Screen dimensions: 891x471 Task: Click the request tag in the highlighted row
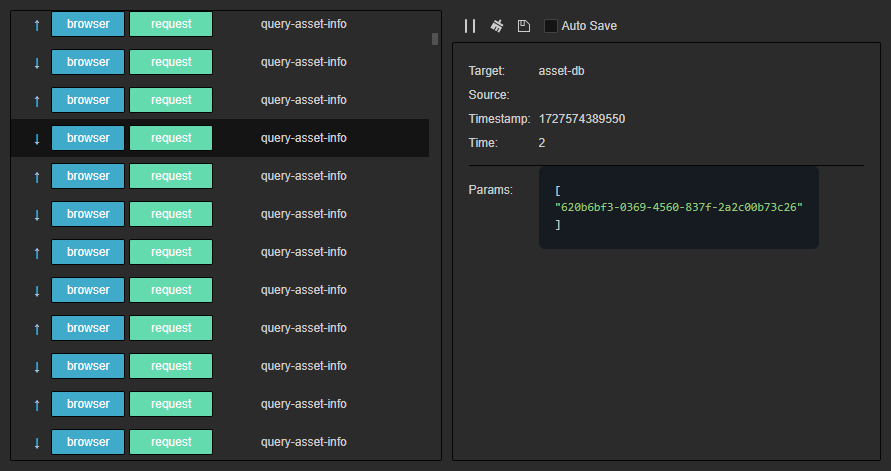click(171, 138)
